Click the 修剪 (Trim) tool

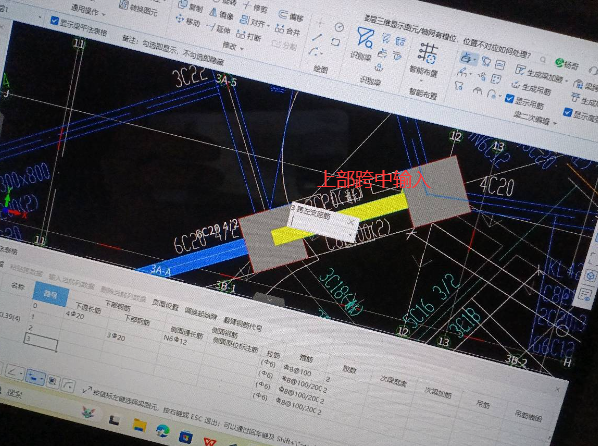pos(256,7)
